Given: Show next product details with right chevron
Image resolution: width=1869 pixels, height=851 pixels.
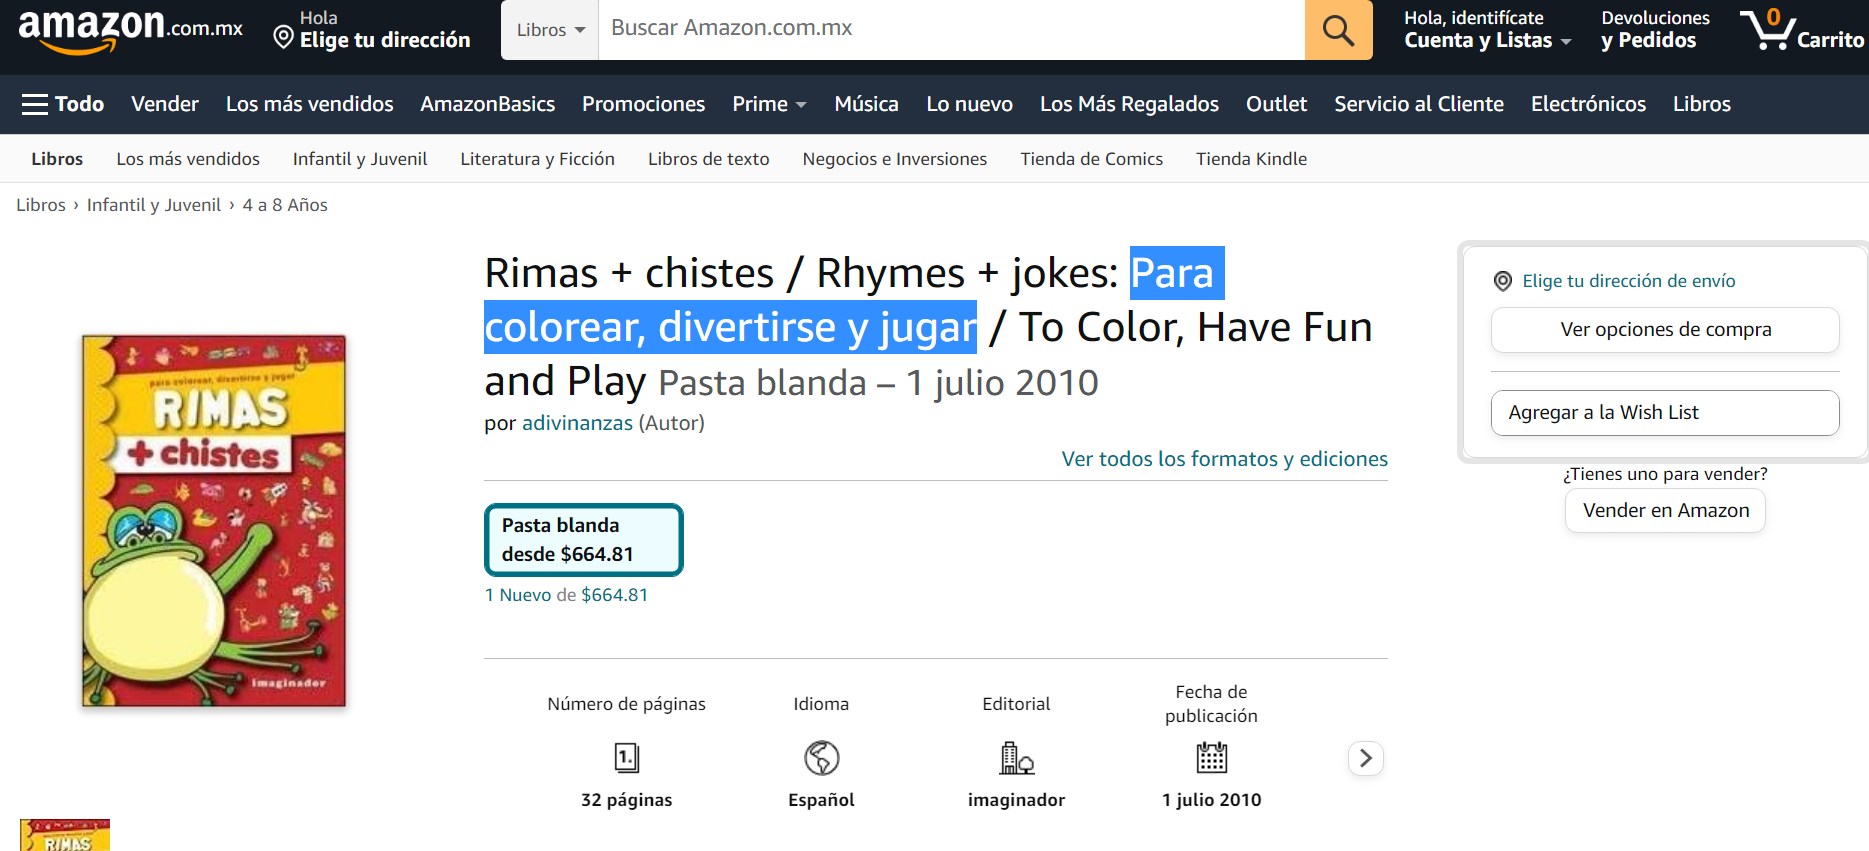Looking at the screenshot, I should (1366, 758).
